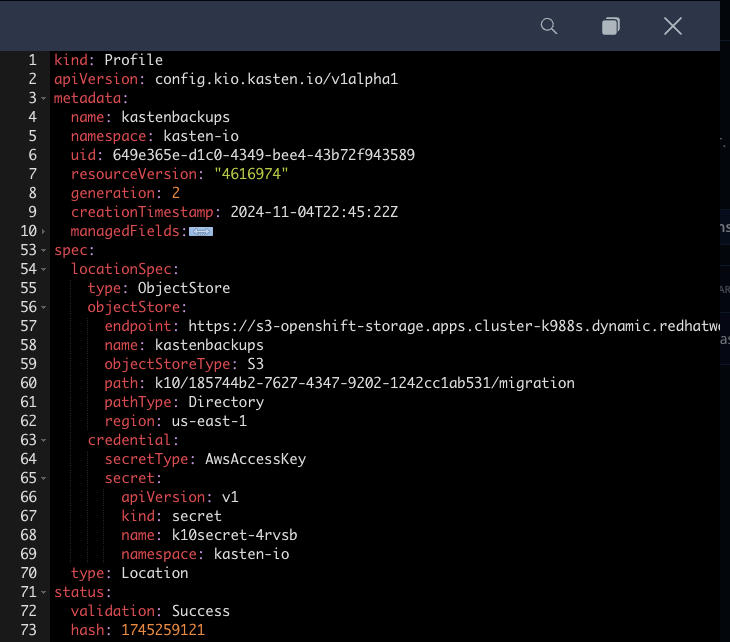The image size is (730, 642).
Task: Collapse the secret fold arrow on line 65
Action: [x=43, y=478]
